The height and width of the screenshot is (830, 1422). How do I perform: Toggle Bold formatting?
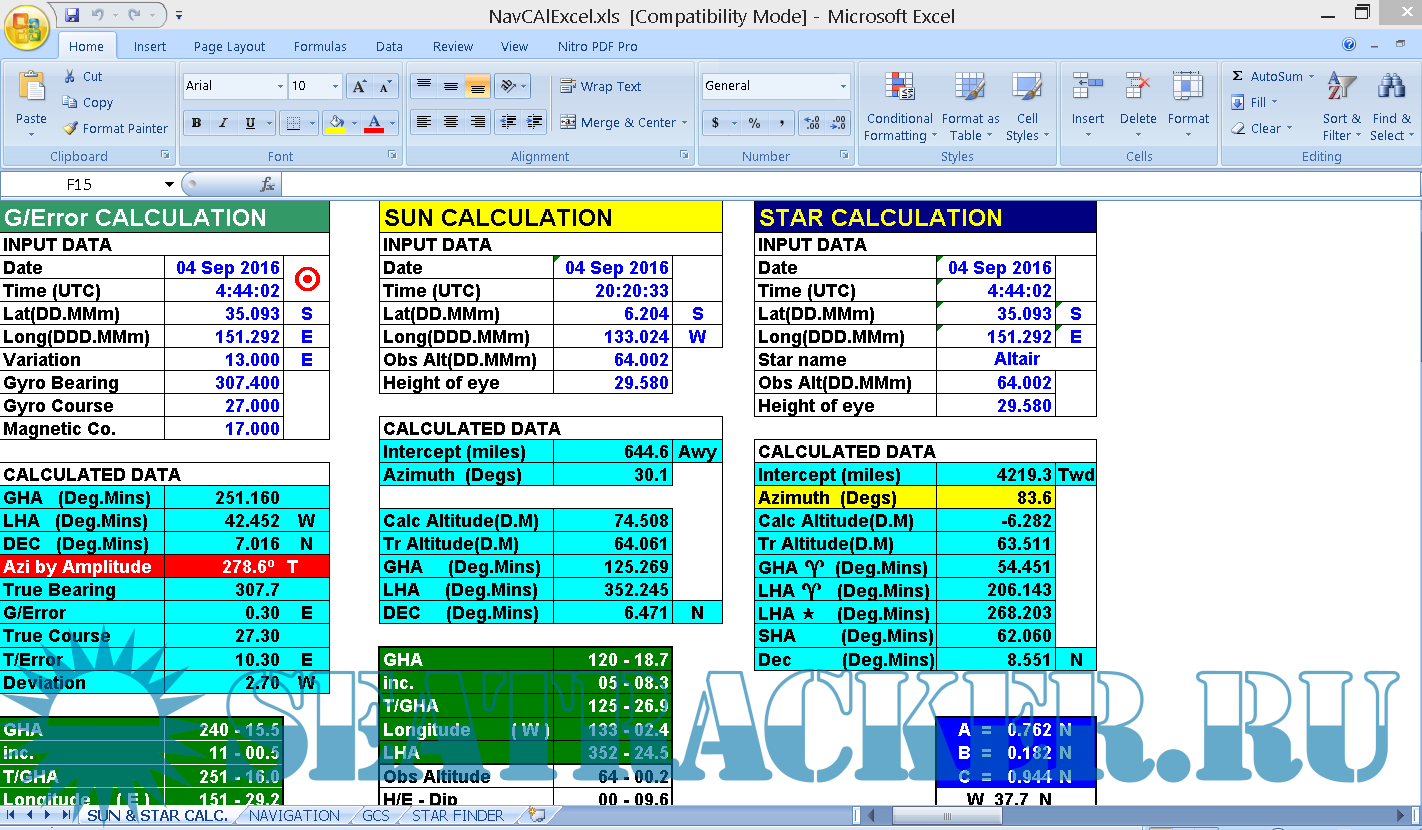(196, 123)
